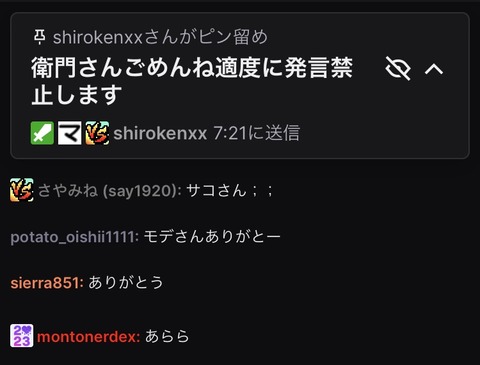This screenshot has width=480, height=365.
Task: Click the 2023 badge beside montonerdex
Action: click(x=22, y=336)
